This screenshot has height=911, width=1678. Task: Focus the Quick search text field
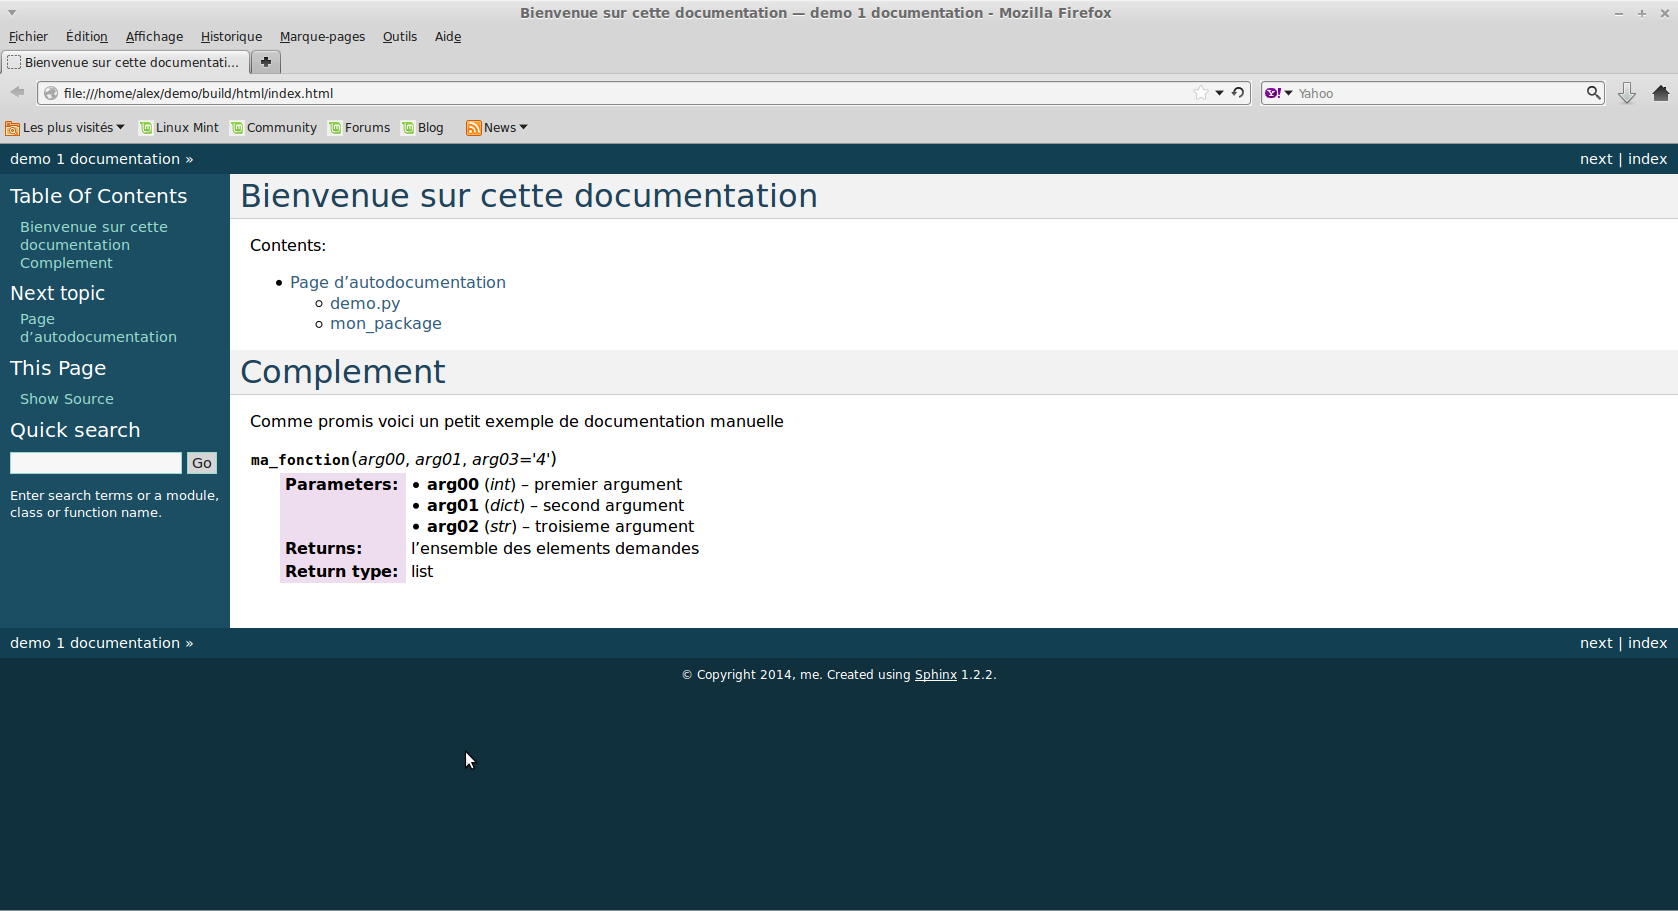(x=96, y=463)
